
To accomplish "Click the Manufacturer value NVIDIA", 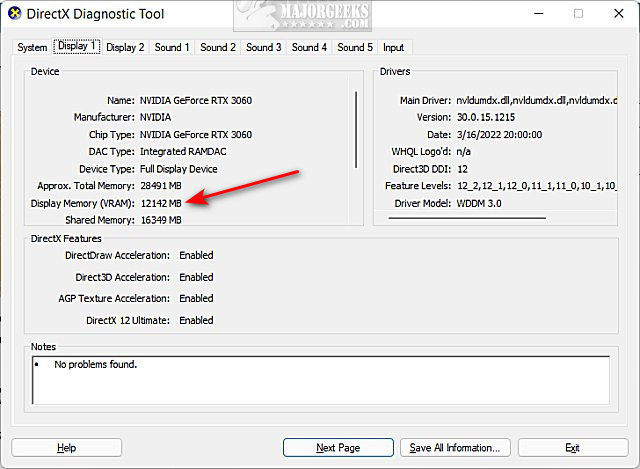I will pyautogui.click(x=156, y=117).
